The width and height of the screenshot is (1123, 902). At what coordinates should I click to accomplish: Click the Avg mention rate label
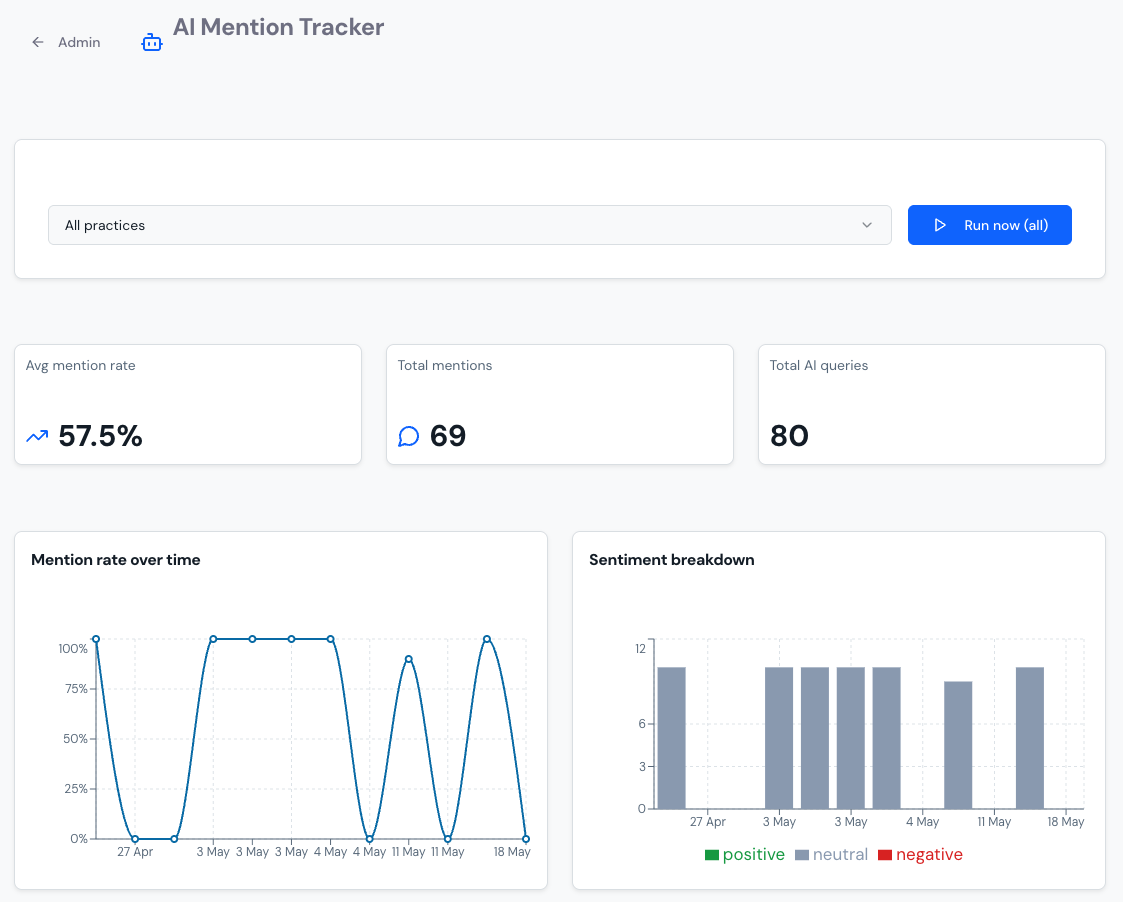[x=80, y=365]
